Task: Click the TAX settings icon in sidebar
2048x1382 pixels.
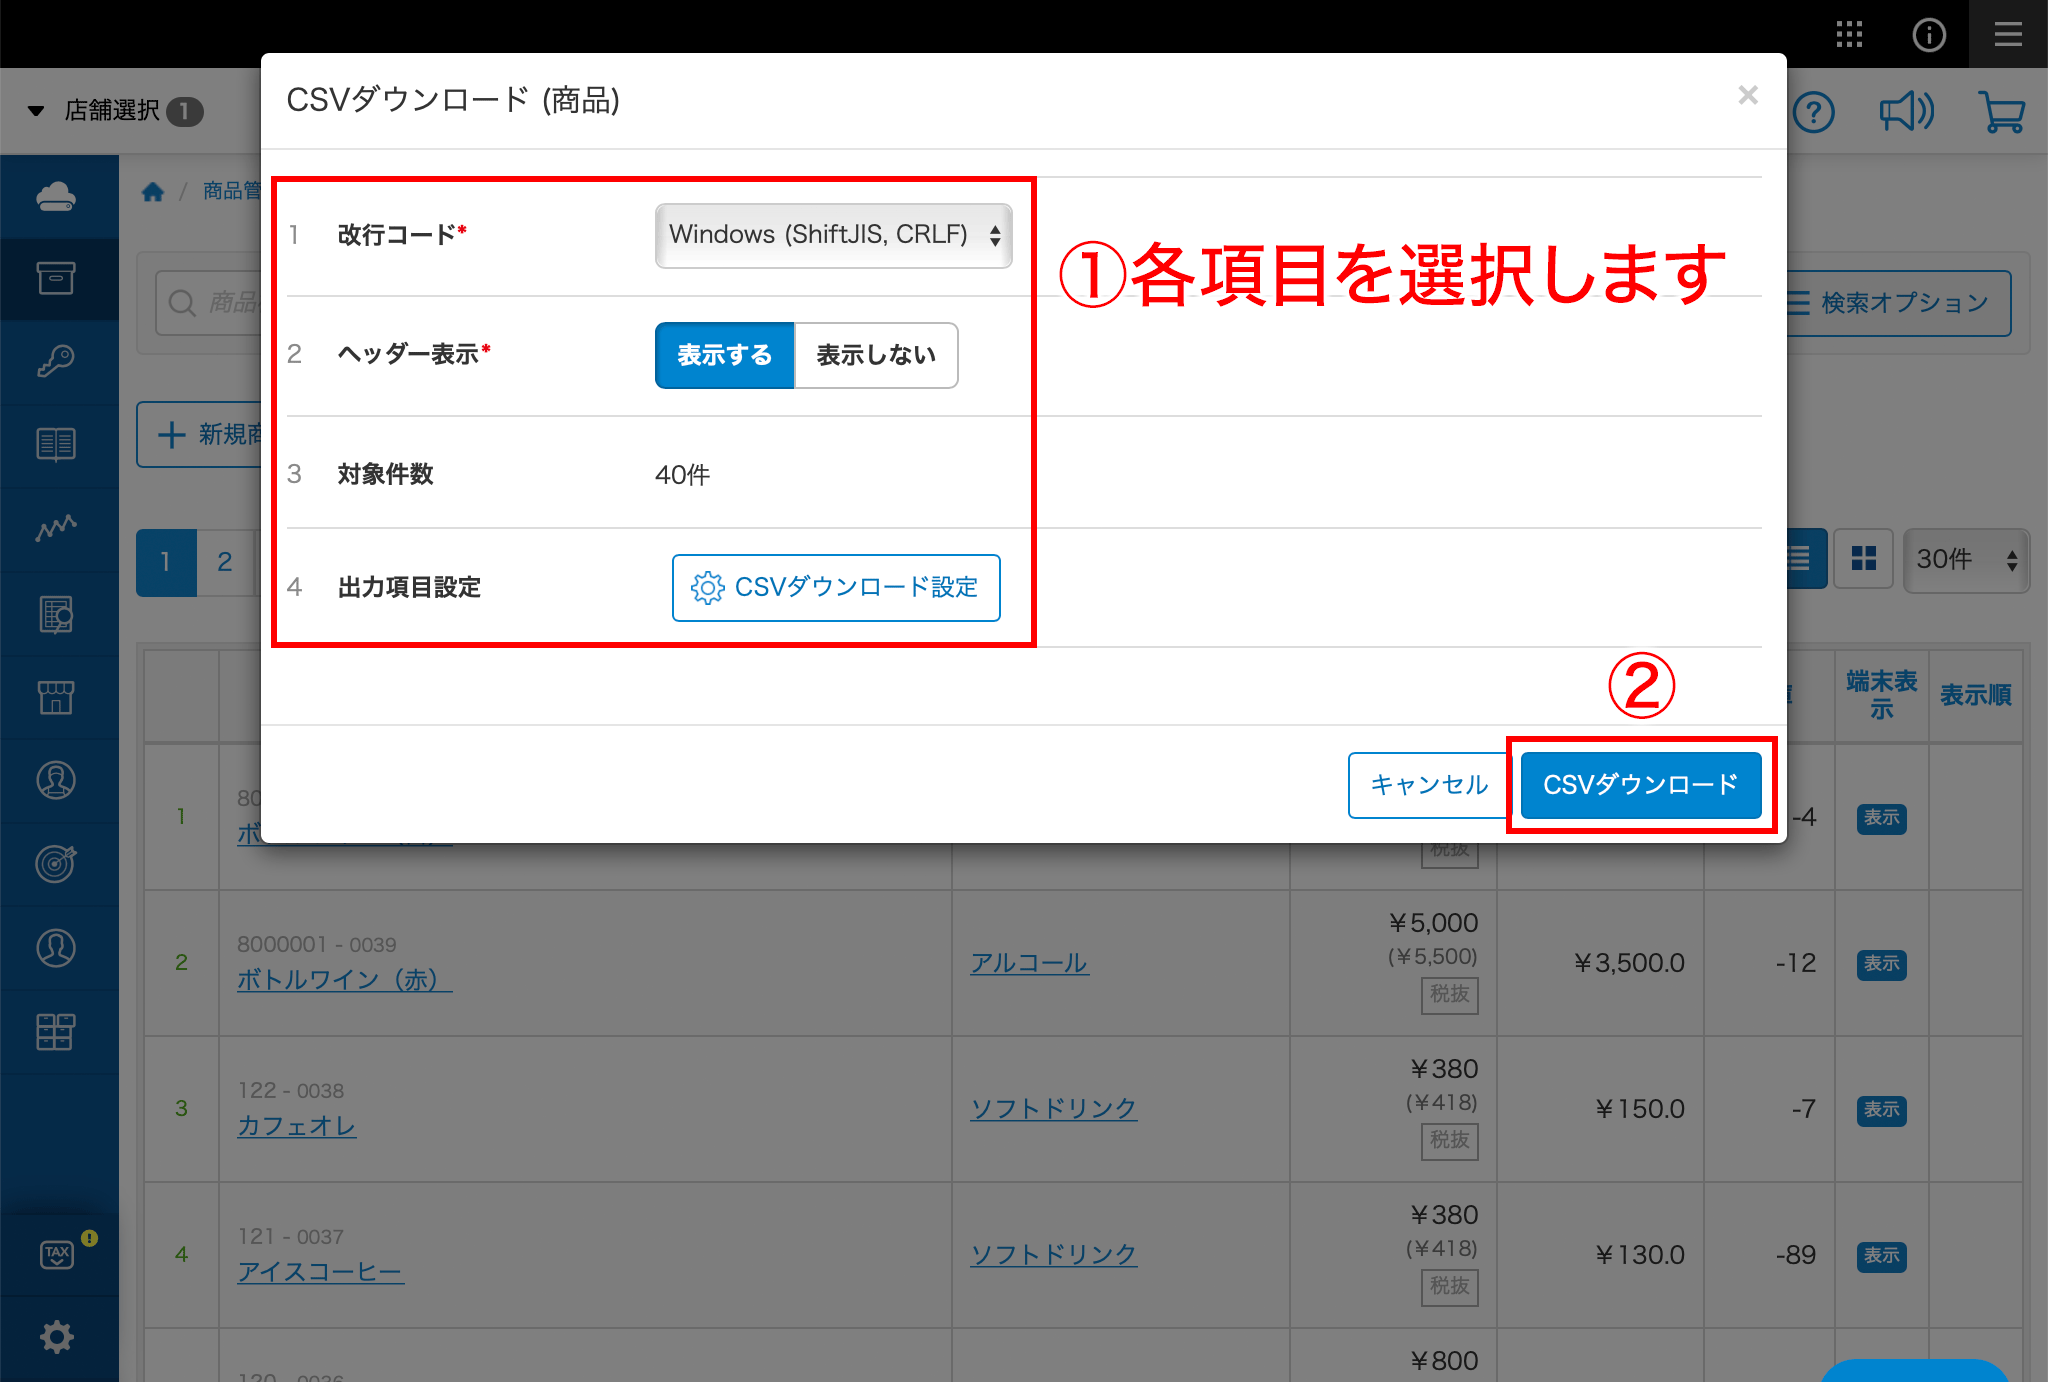Action: coord(57,1254)
